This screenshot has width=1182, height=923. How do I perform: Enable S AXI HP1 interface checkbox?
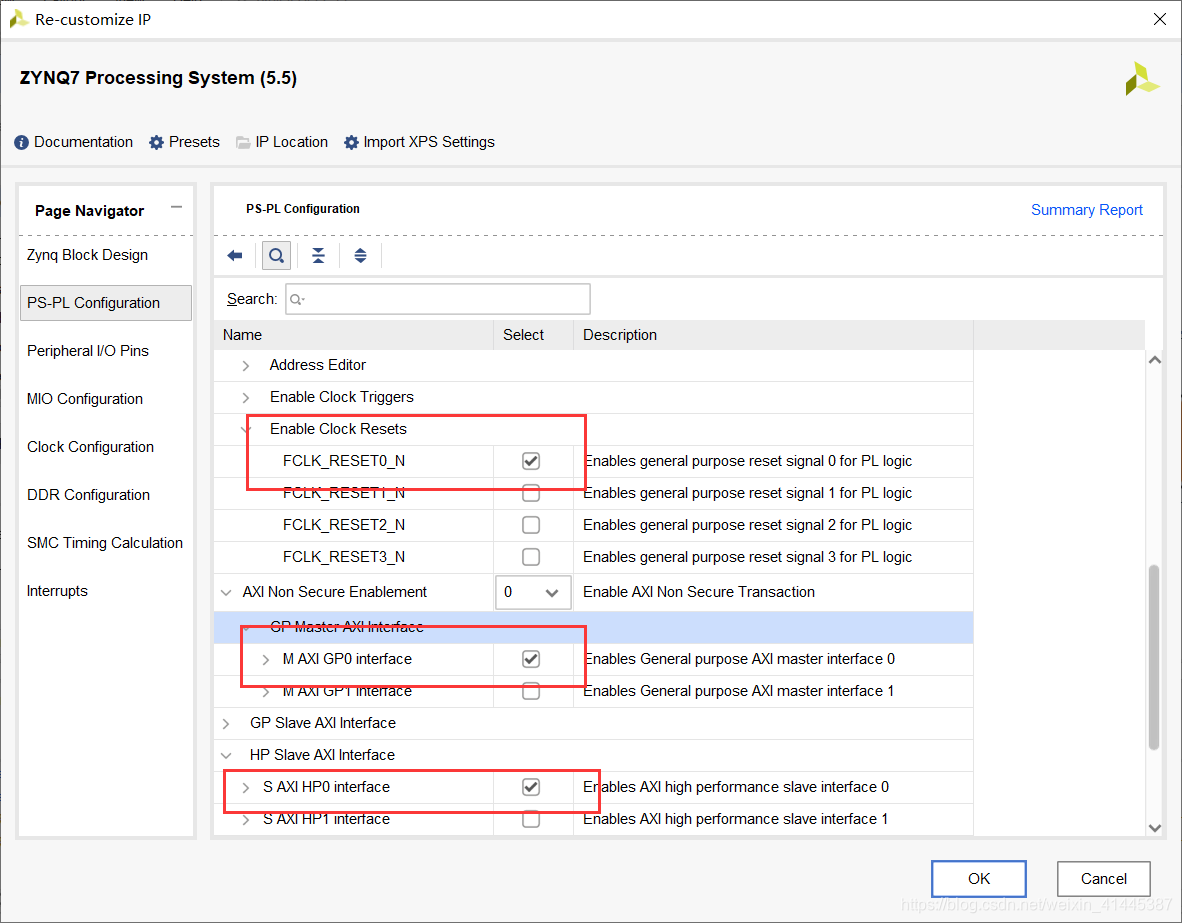pyautogui.click(x=531, y=820)
